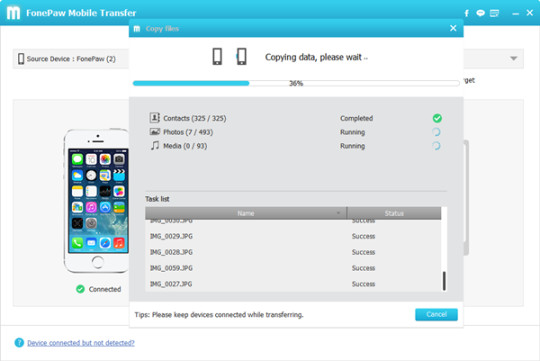Click the Connected status label
The image size is (540, 361).
tap(105, 289)
